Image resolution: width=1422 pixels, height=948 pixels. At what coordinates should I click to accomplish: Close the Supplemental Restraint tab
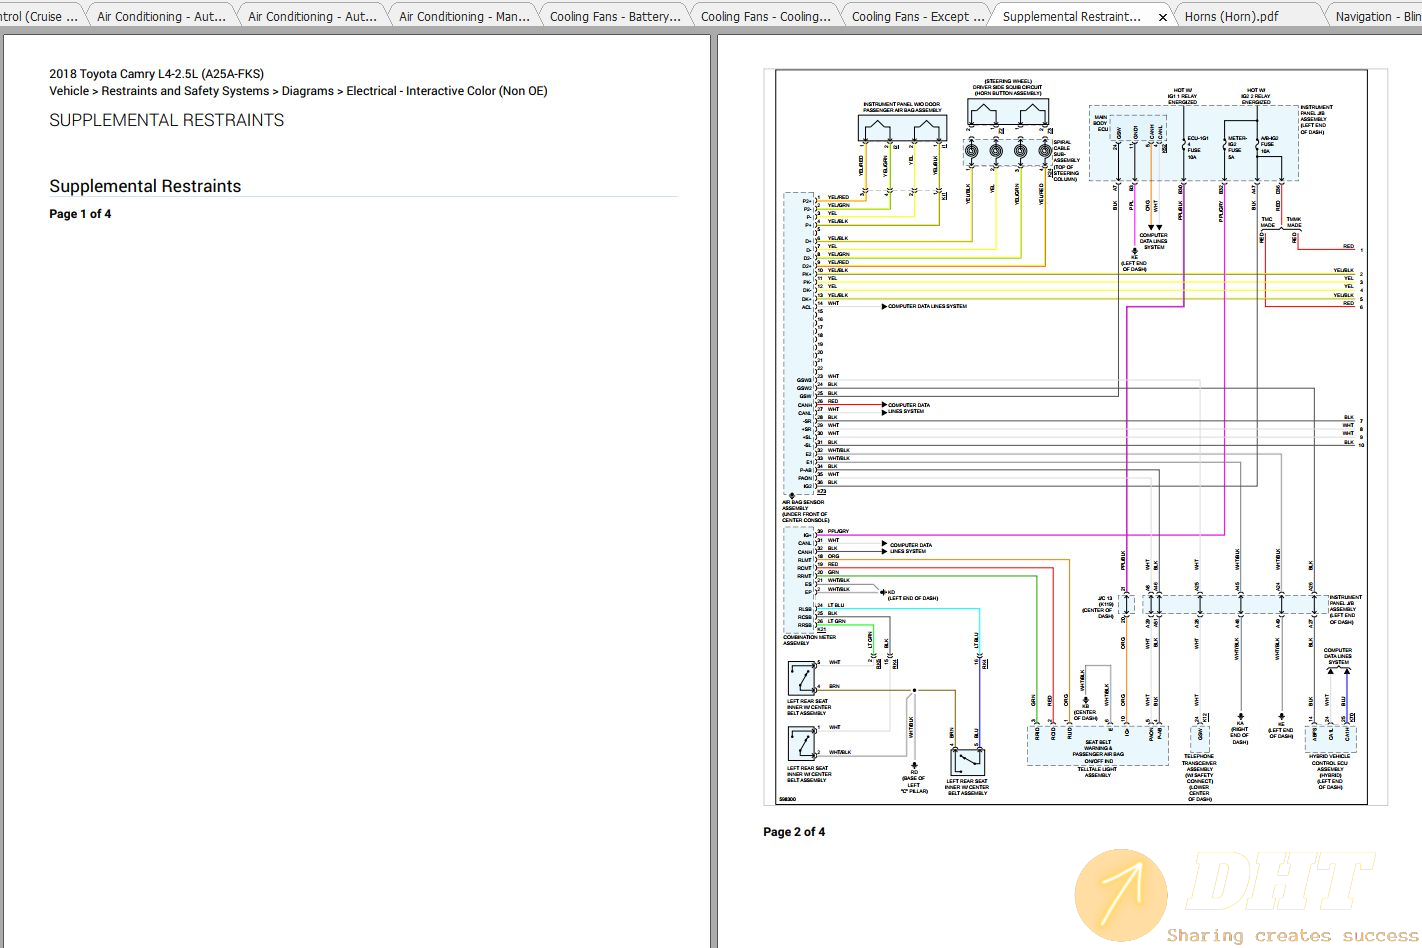tap(1162, 17)
